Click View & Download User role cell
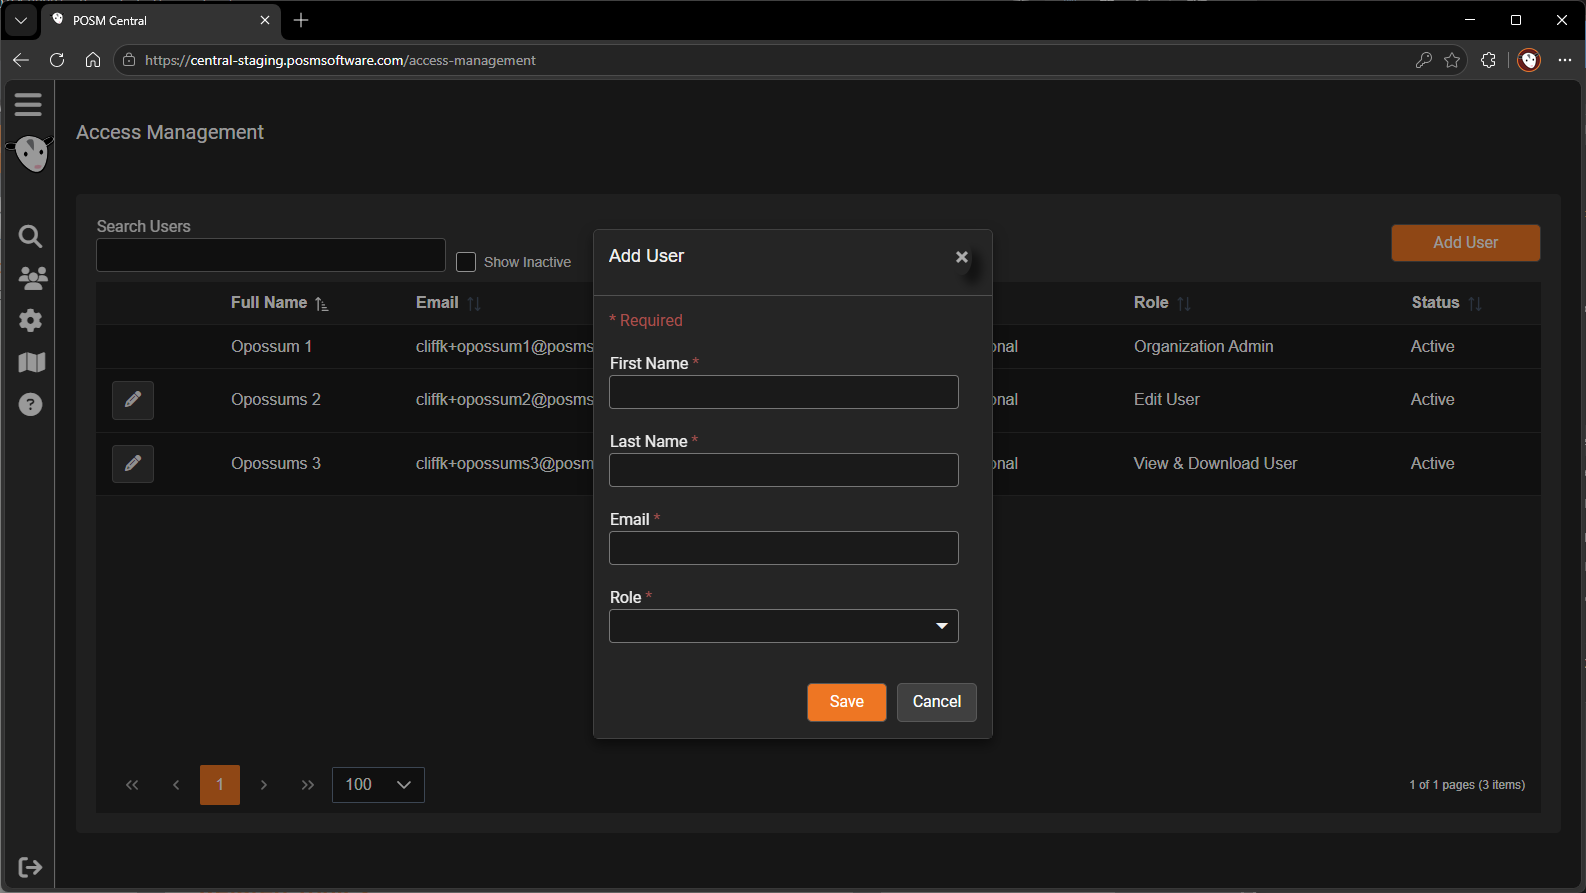Screen dimensions: 1586x893 [x=1215, y=464]
